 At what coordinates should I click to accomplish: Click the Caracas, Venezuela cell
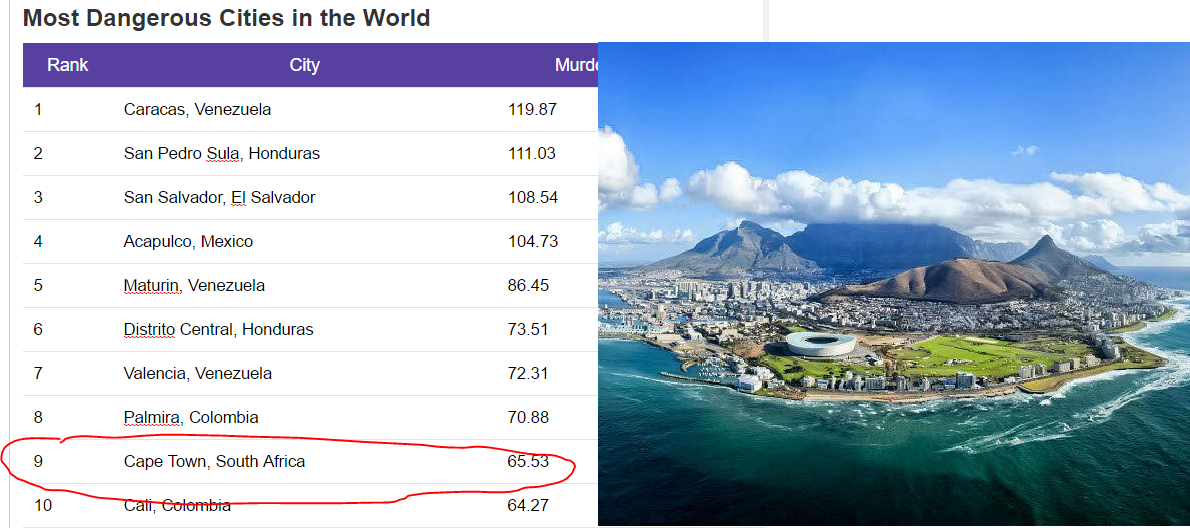pyautogui.click(x=197, y=109)
